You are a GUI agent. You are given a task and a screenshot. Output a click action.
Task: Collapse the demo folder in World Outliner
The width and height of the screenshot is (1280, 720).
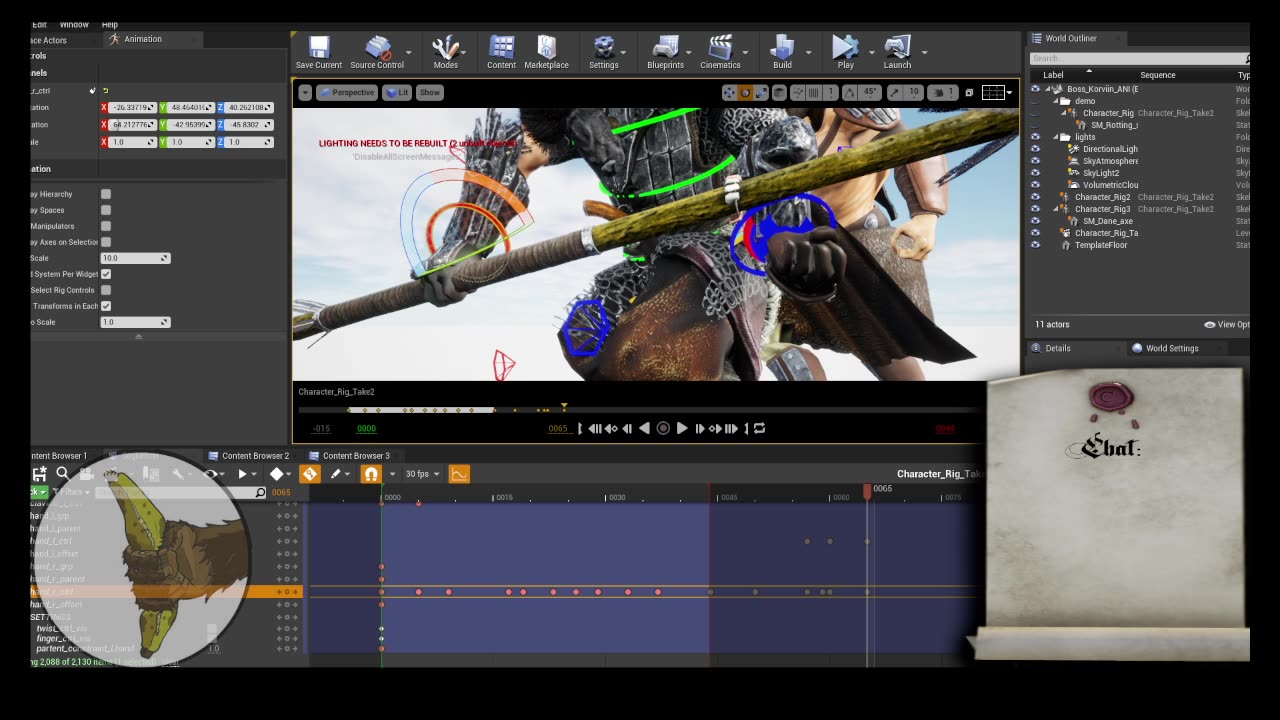[x=1055, y=101]
